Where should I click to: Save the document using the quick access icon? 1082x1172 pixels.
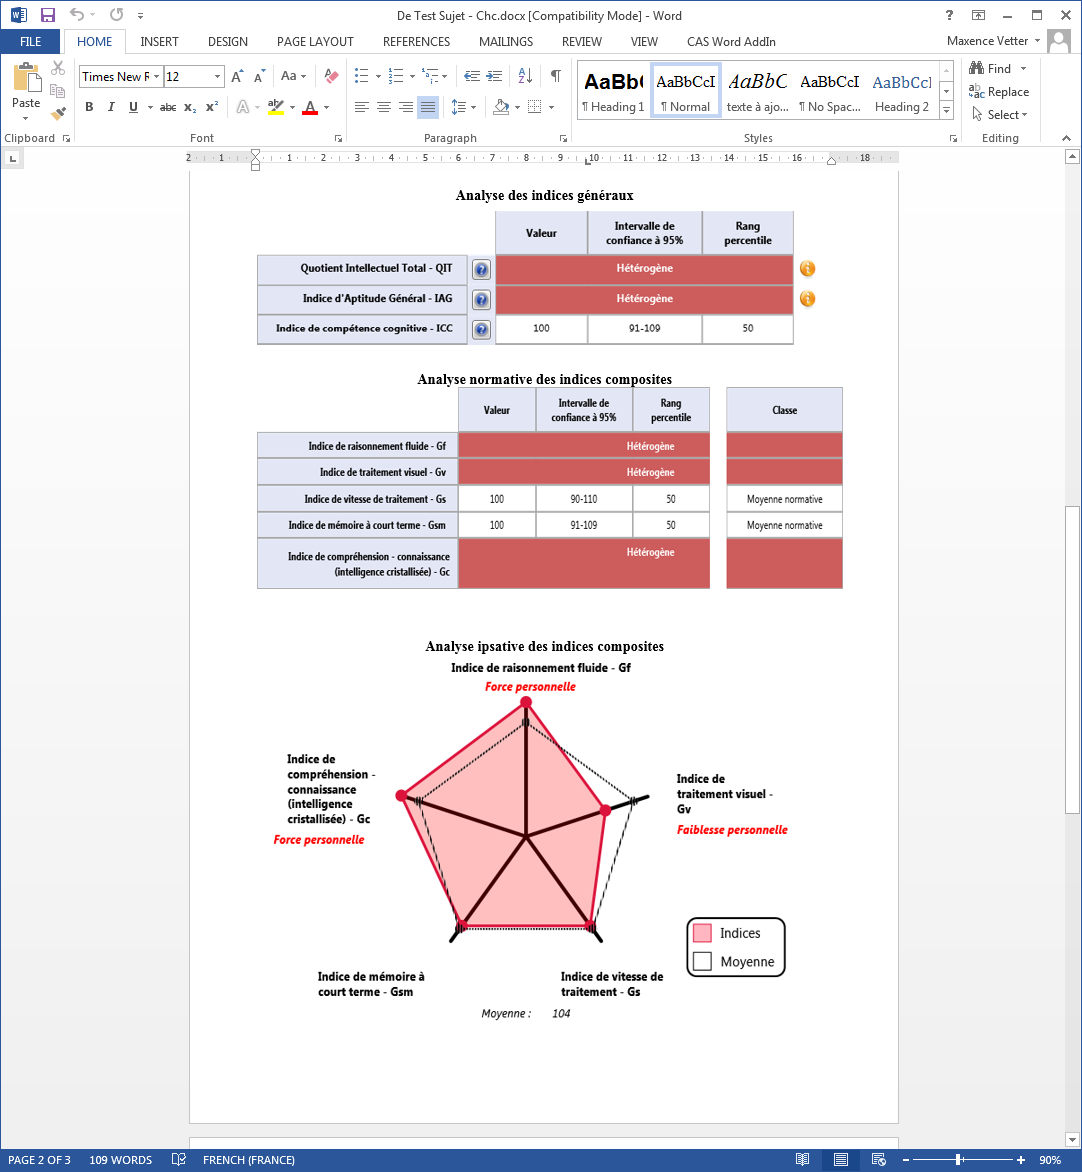[x=47, y=15]
